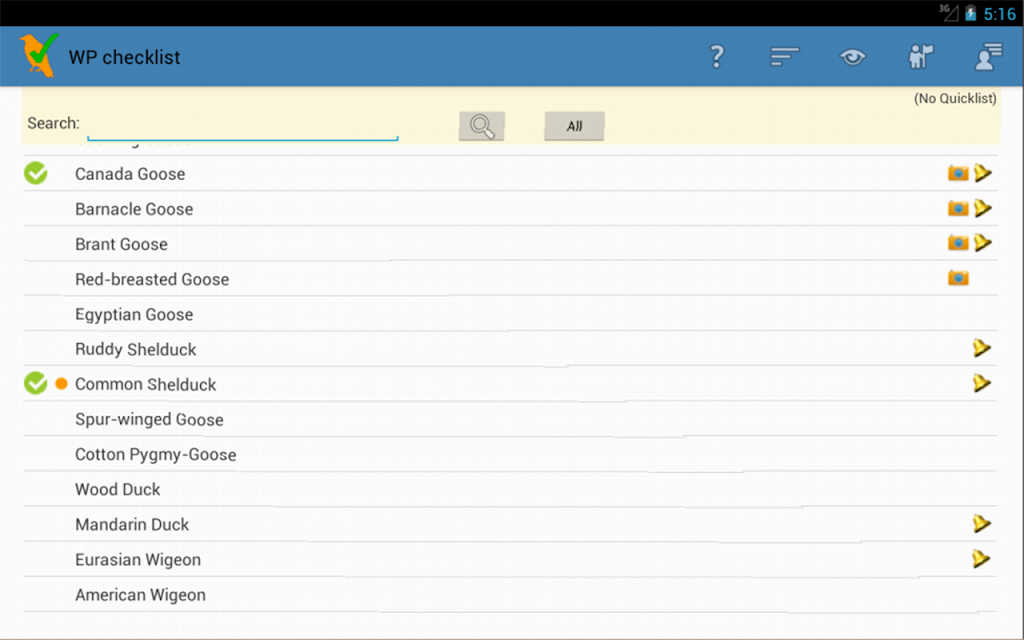Click the orange dot beside Common Shelduck
Screen dimensions: 1024x640
point(61,383)
